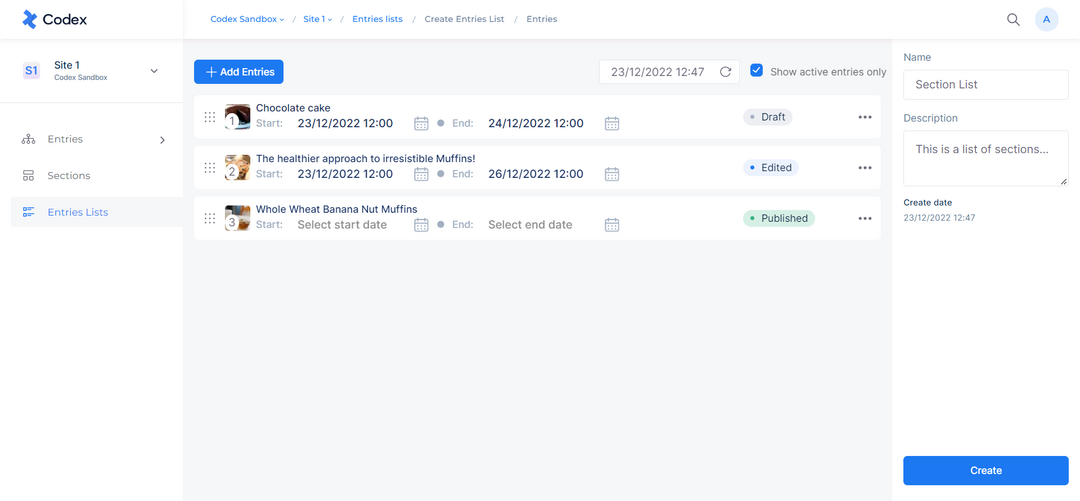Click the Entries Lists sidebar icon
Screen dimensions: 1080x501
(x=28, y=212)
